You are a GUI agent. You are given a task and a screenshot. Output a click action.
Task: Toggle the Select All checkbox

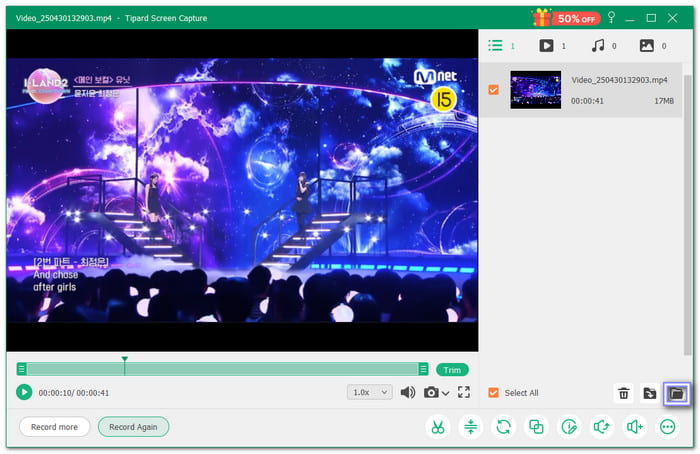pyautogui.click(x=493, y=393)
